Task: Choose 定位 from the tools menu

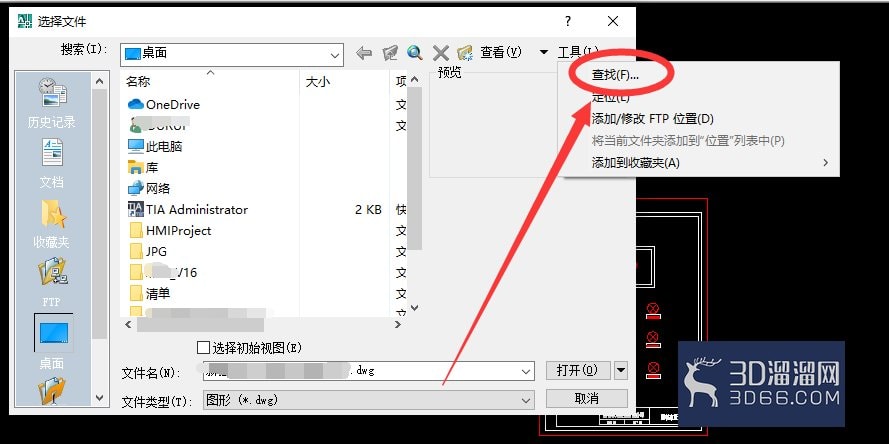Action: click(x=611, y=97)
